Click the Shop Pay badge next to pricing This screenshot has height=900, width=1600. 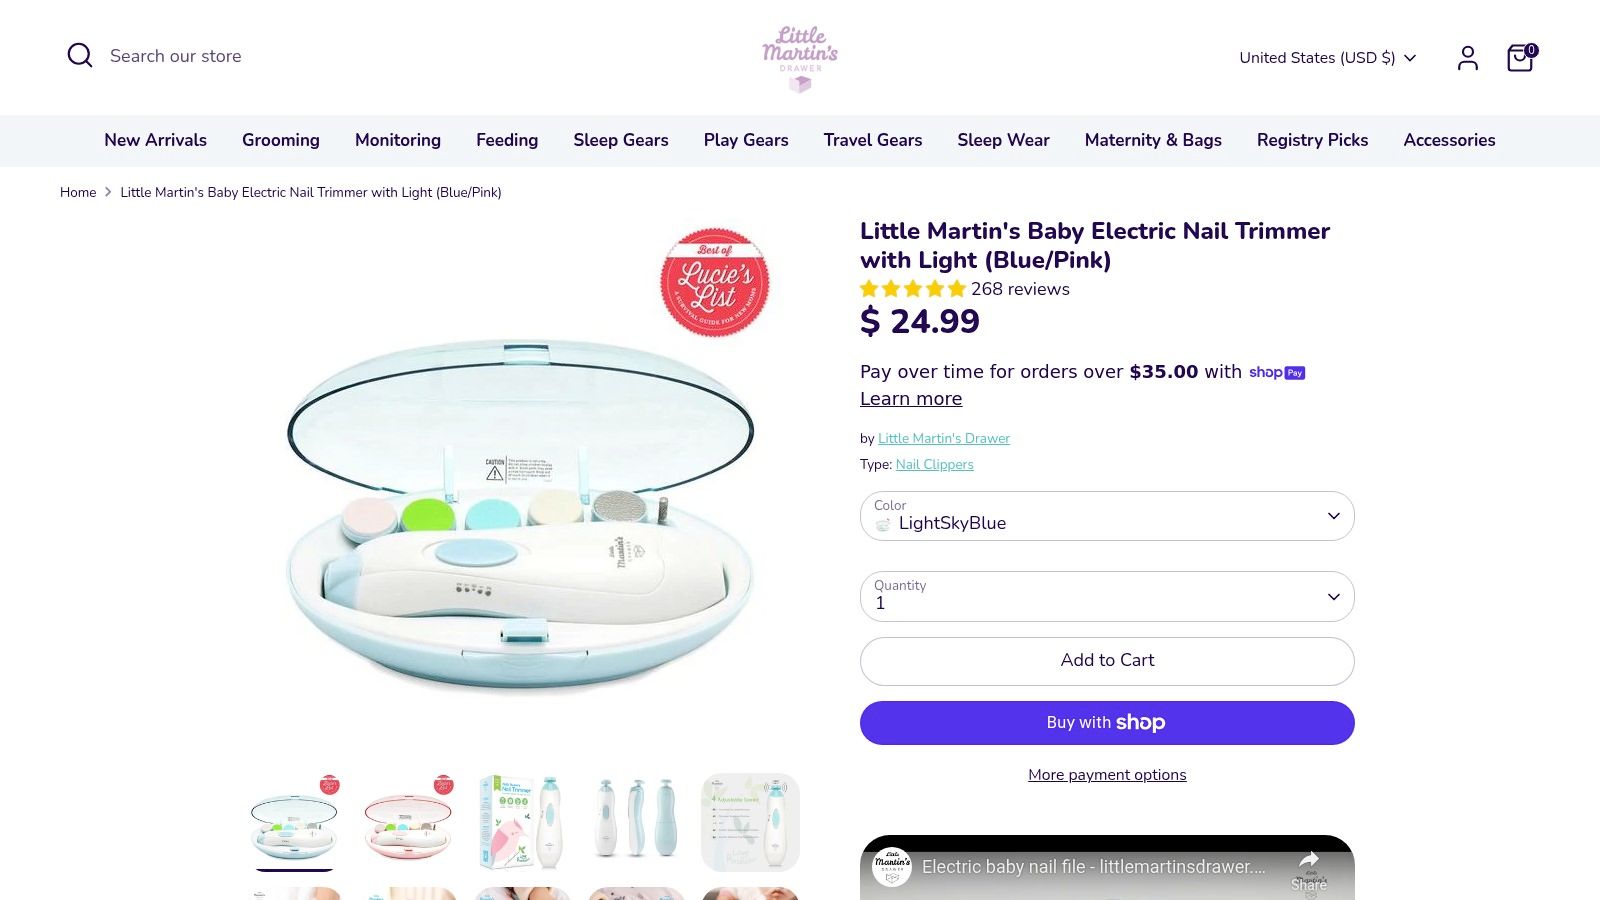coord(1276,372)
